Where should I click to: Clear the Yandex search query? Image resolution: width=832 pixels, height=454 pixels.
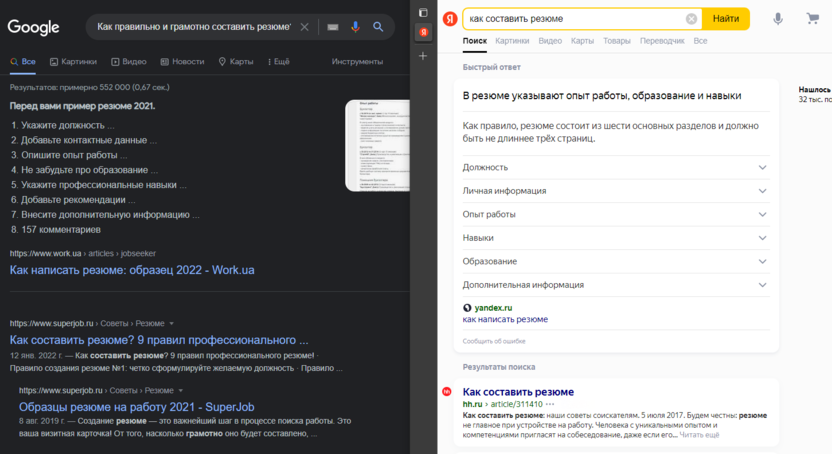(x=691, y=19)
